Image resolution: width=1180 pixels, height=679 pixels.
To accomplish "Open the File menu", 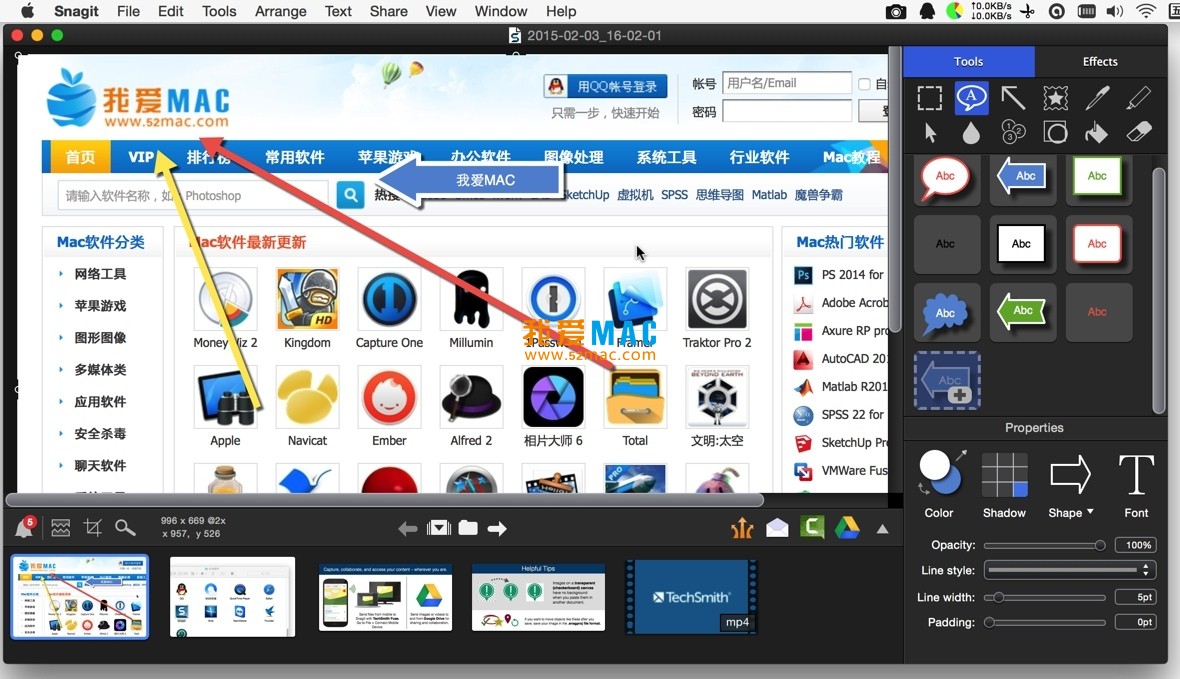I will click(x=128, y=11).
